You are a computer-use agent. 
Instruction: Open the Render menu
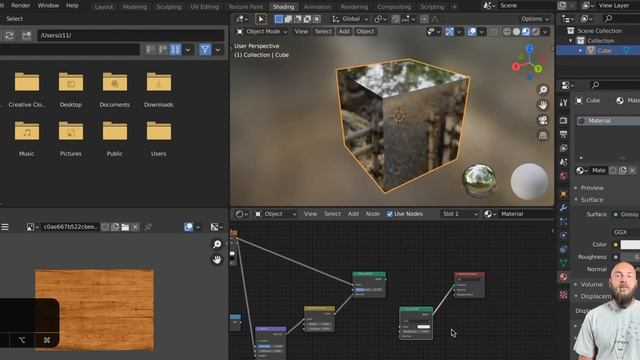pyautogui.click(x=20, y=6)
